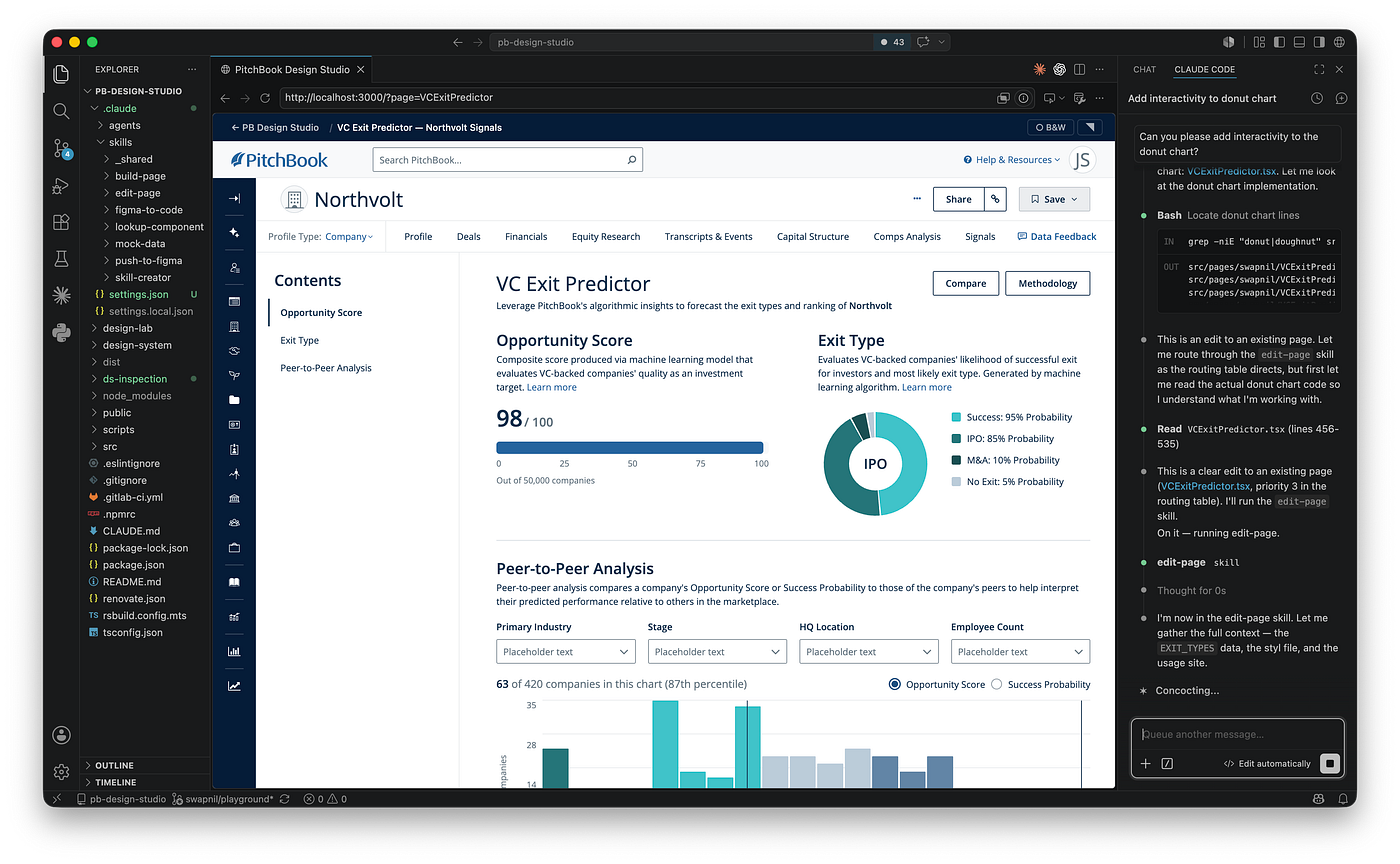
Task: Switch to the CHAT tab
Action: [x=1144, y=70]
